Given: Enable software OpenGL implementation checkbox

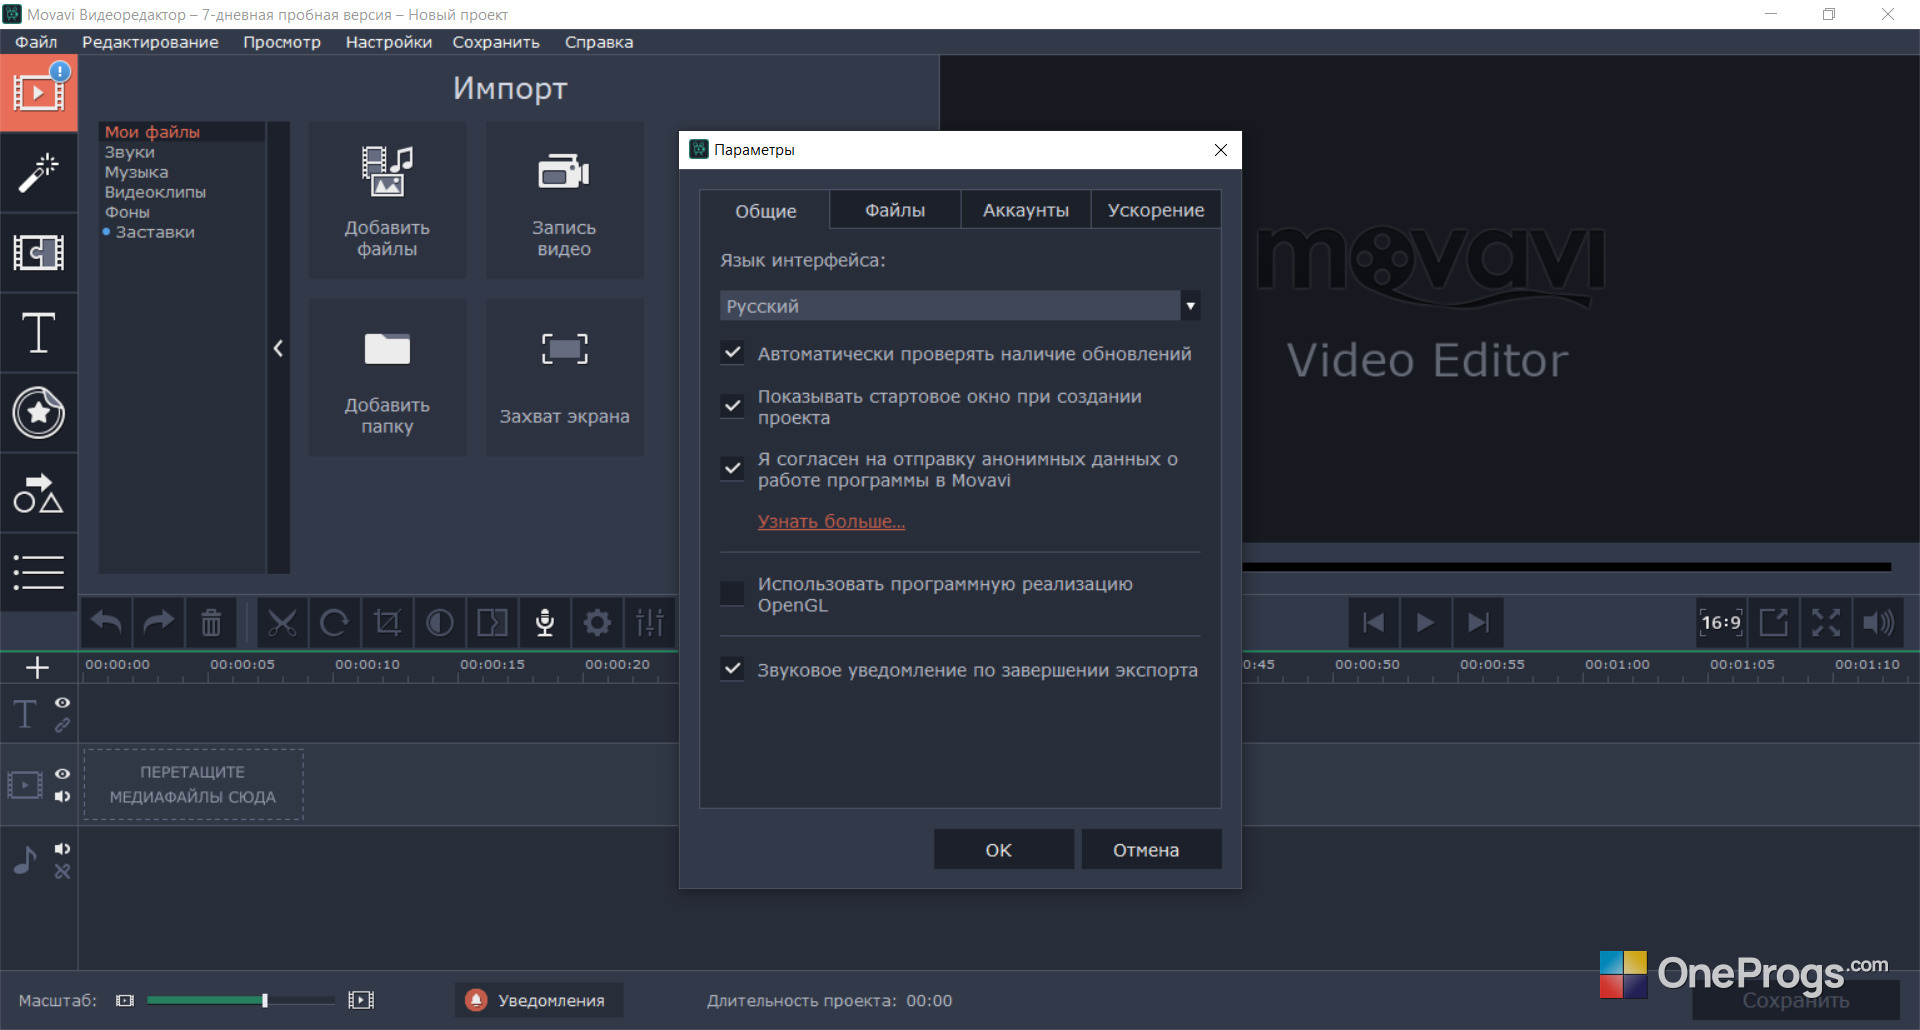Looking at the screenshot, I should pos(733,594).
